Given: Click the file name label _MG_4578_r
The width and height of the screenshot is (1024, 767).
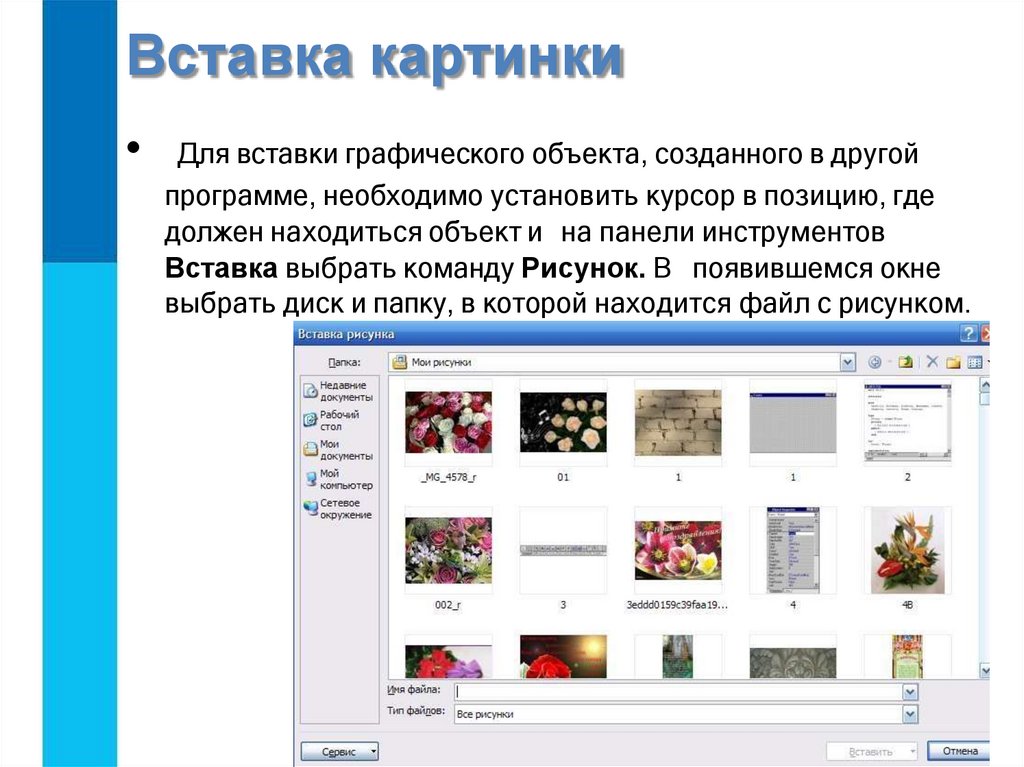Looking at the screenshot, I should coord(449,478).
